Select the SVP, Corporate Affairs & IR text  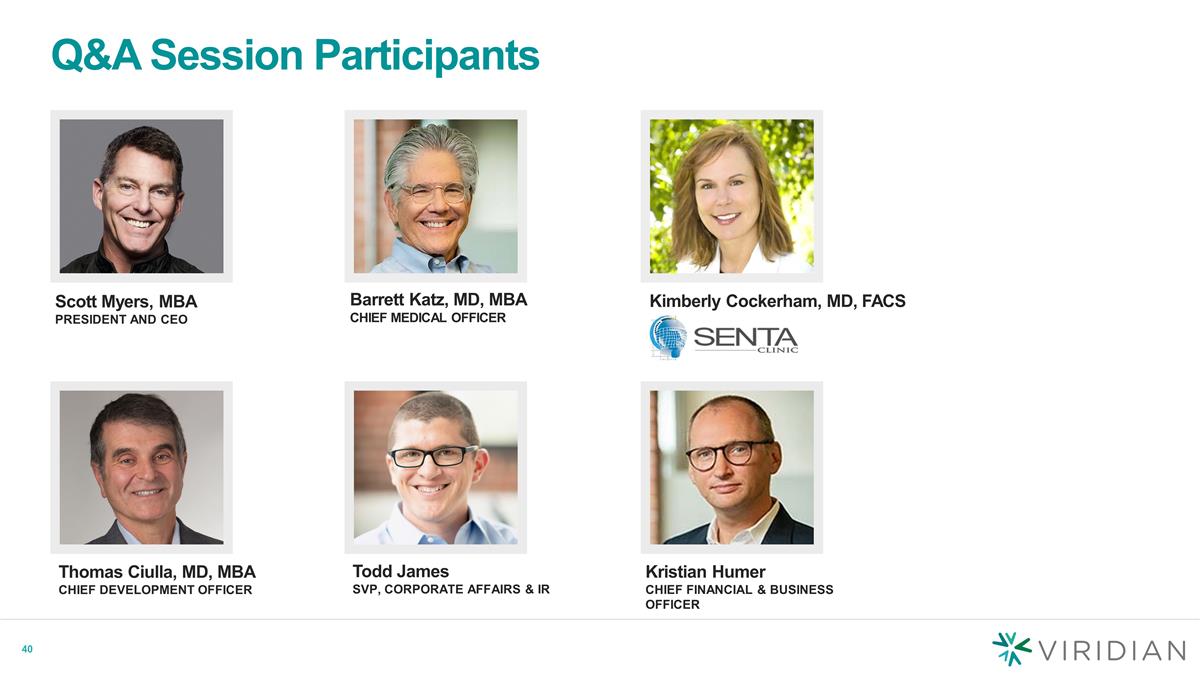pyautogui.click(x=451, y=589)
